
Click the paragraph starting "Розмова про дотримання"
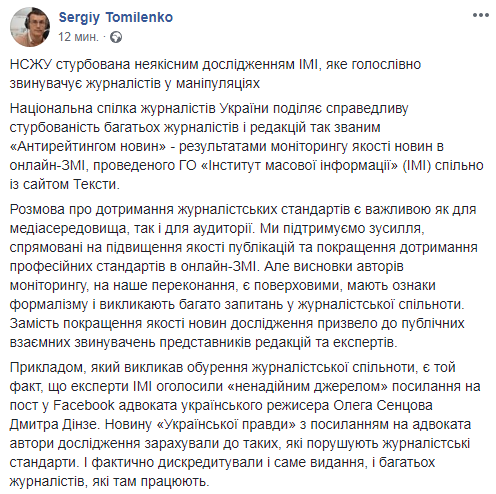[243, 276]
